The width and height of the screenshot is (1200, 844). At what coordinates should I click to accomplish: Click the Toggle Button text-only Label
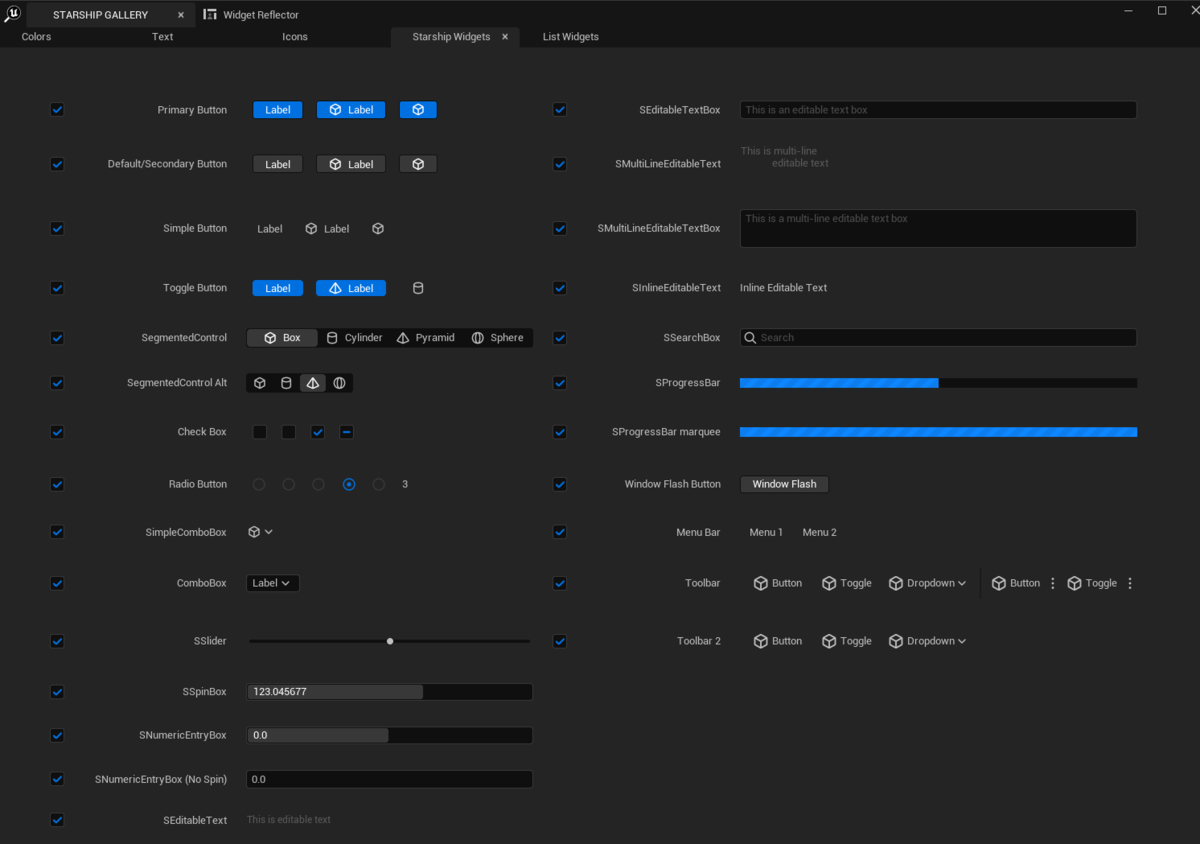click(278, 288)
